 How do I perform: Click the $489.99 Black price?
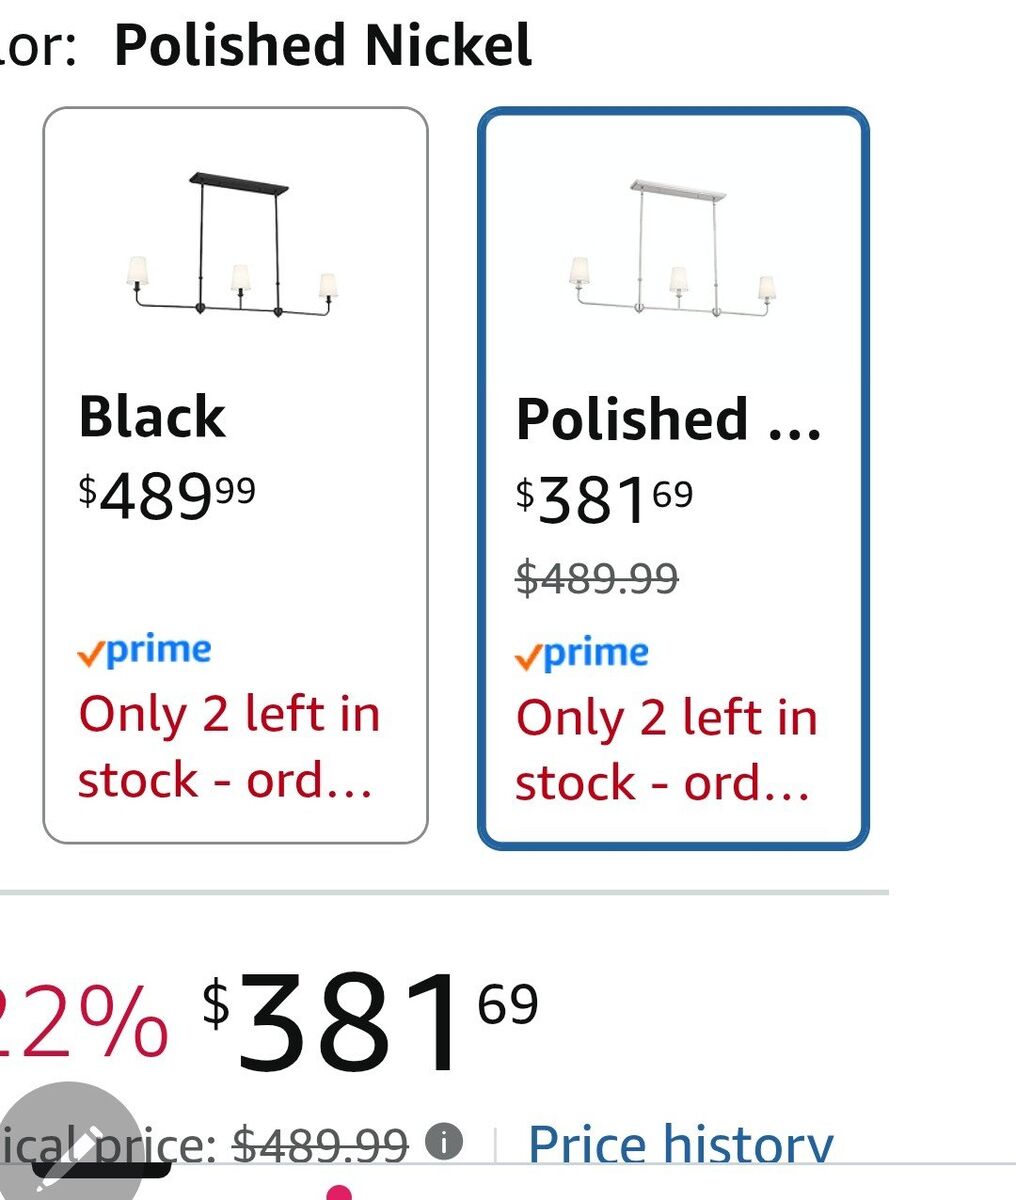click(167, 496)
